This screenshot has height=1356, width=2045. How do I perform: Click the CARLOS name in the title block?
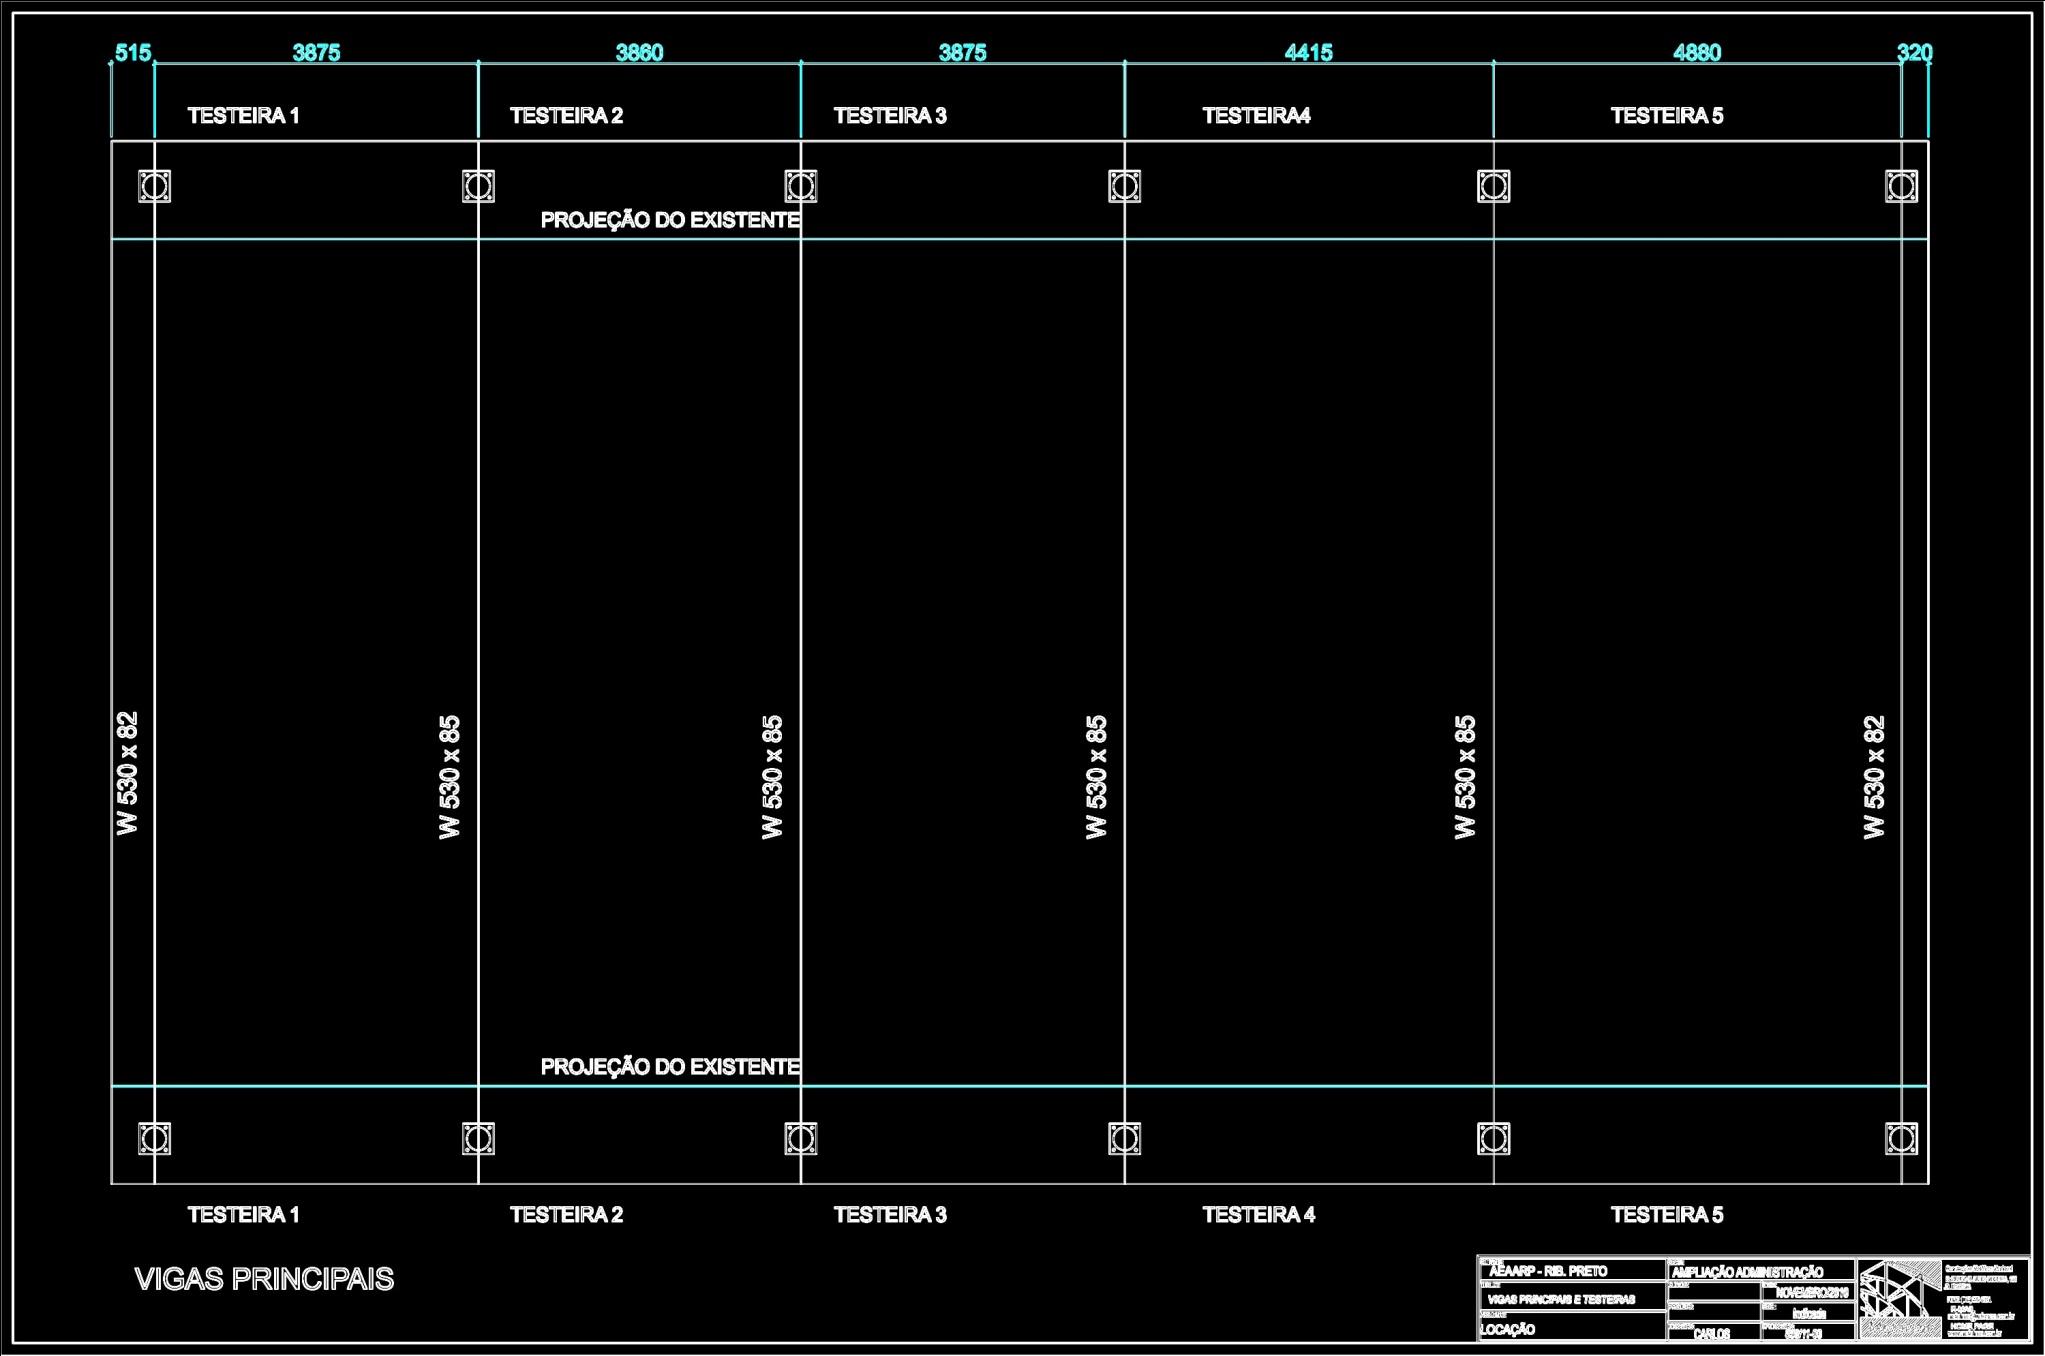click(x=1711, y=1334)
